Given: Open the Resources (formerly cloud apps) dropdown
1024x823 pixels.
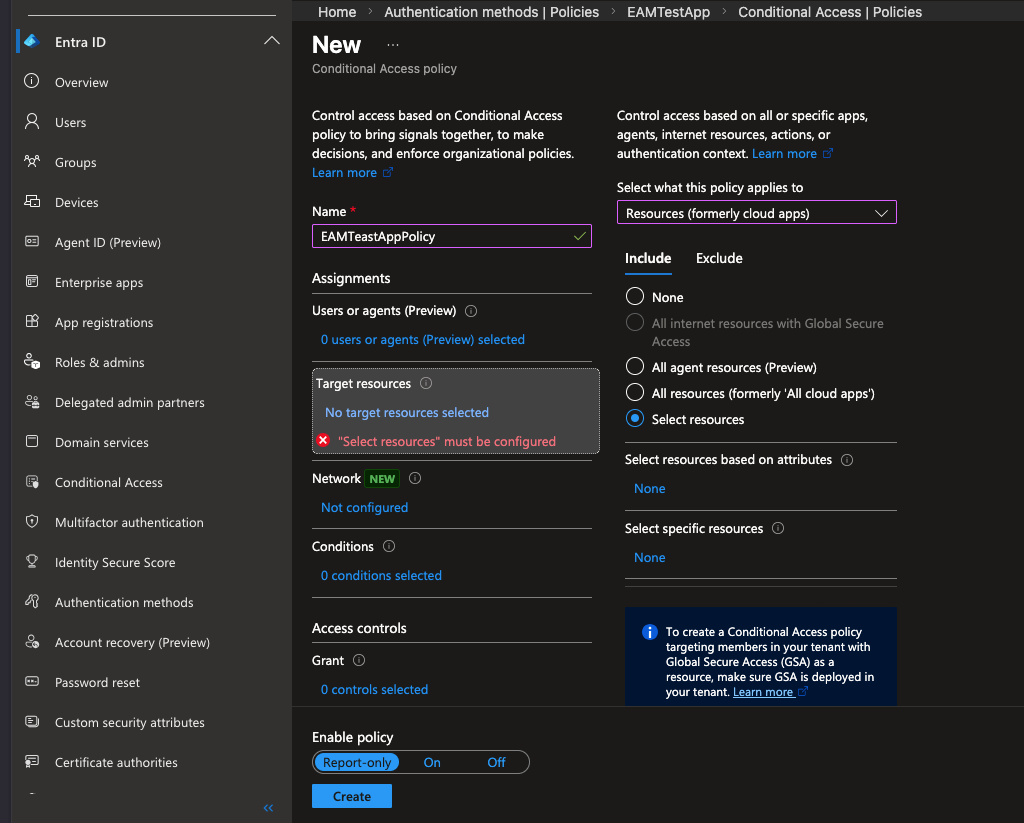Looking at the screenshot, I should click(x=756, y=213).
